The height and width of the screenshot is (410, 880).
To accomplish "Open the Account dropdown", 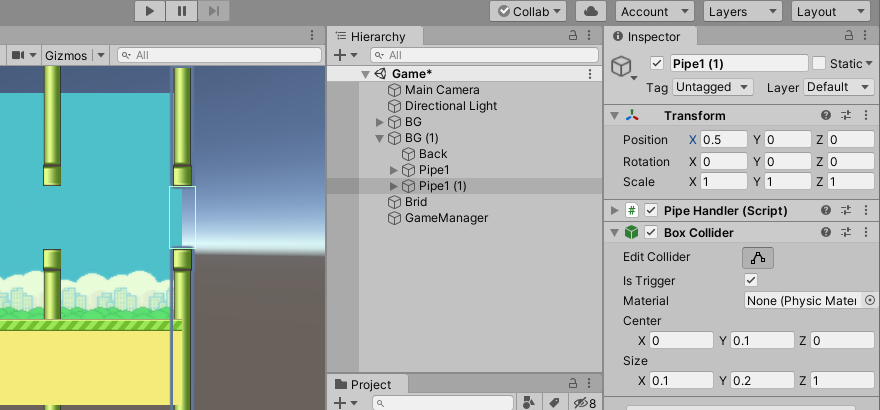I will click(x=654, y=11).
